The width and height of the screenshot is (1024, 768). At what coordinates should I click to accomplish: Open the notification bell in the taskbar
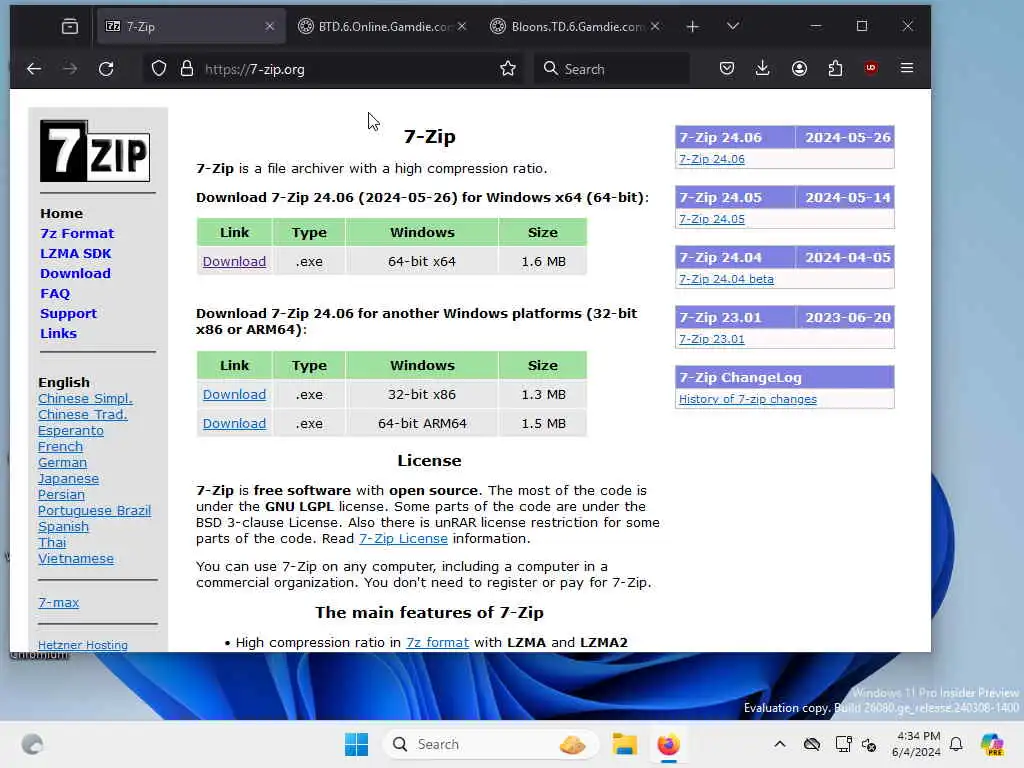[956, 744]
